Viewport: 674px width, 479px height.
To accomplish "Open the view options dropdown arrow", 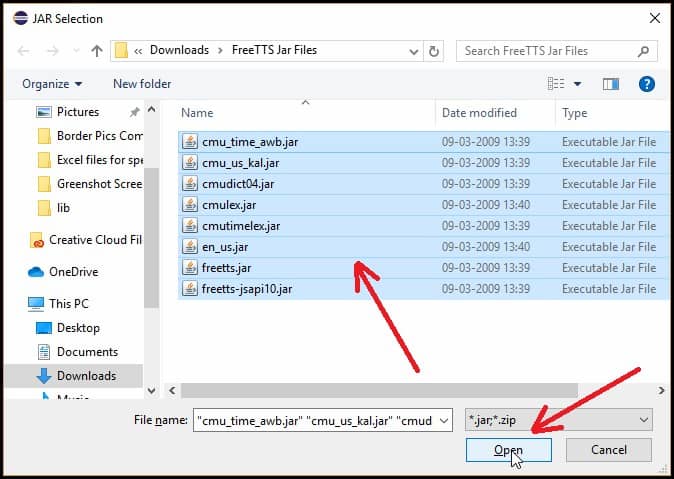I will coord(577,84).
